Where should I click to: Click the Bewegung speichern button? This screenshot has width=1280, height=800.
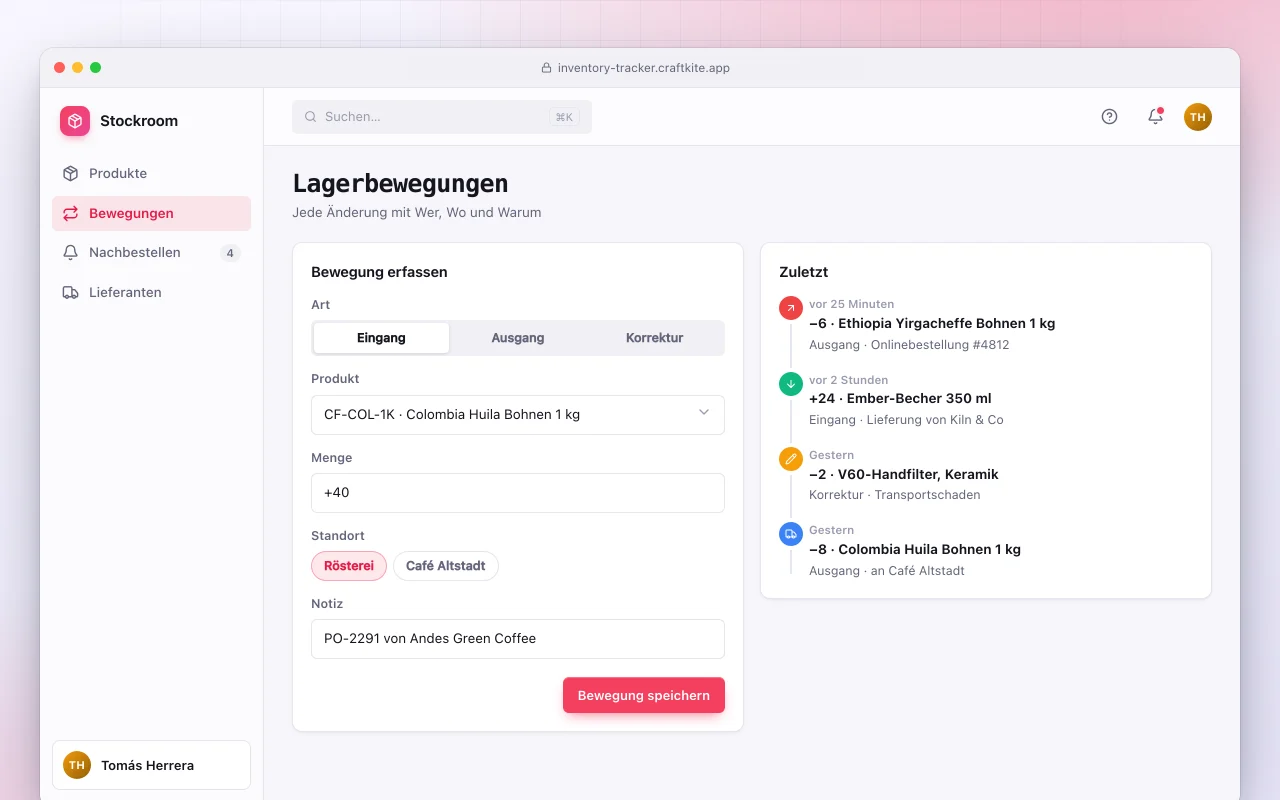pyautogui.click(x=644, y=695)
